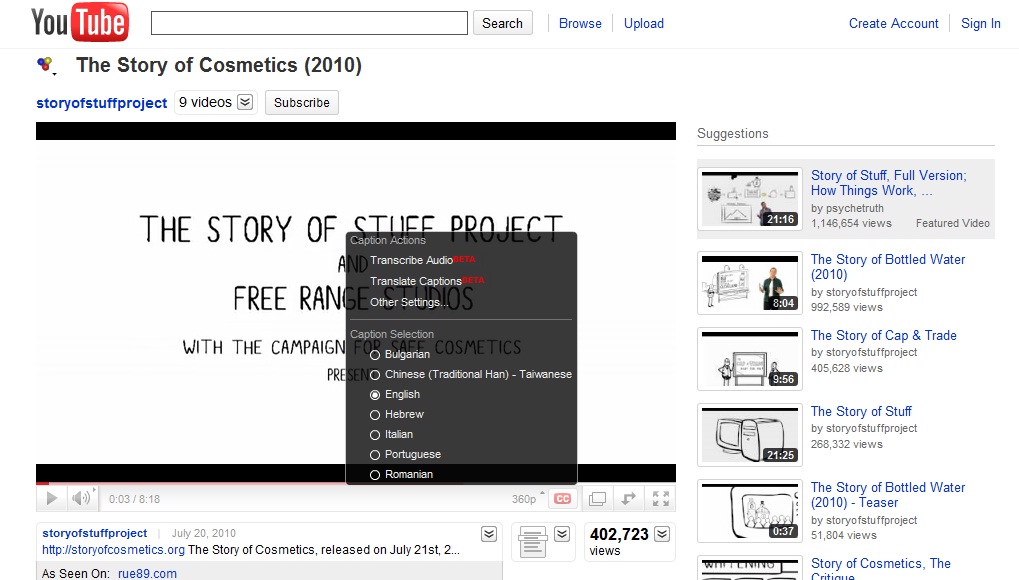Expand the transcript options arrow

tap(562, 534)
